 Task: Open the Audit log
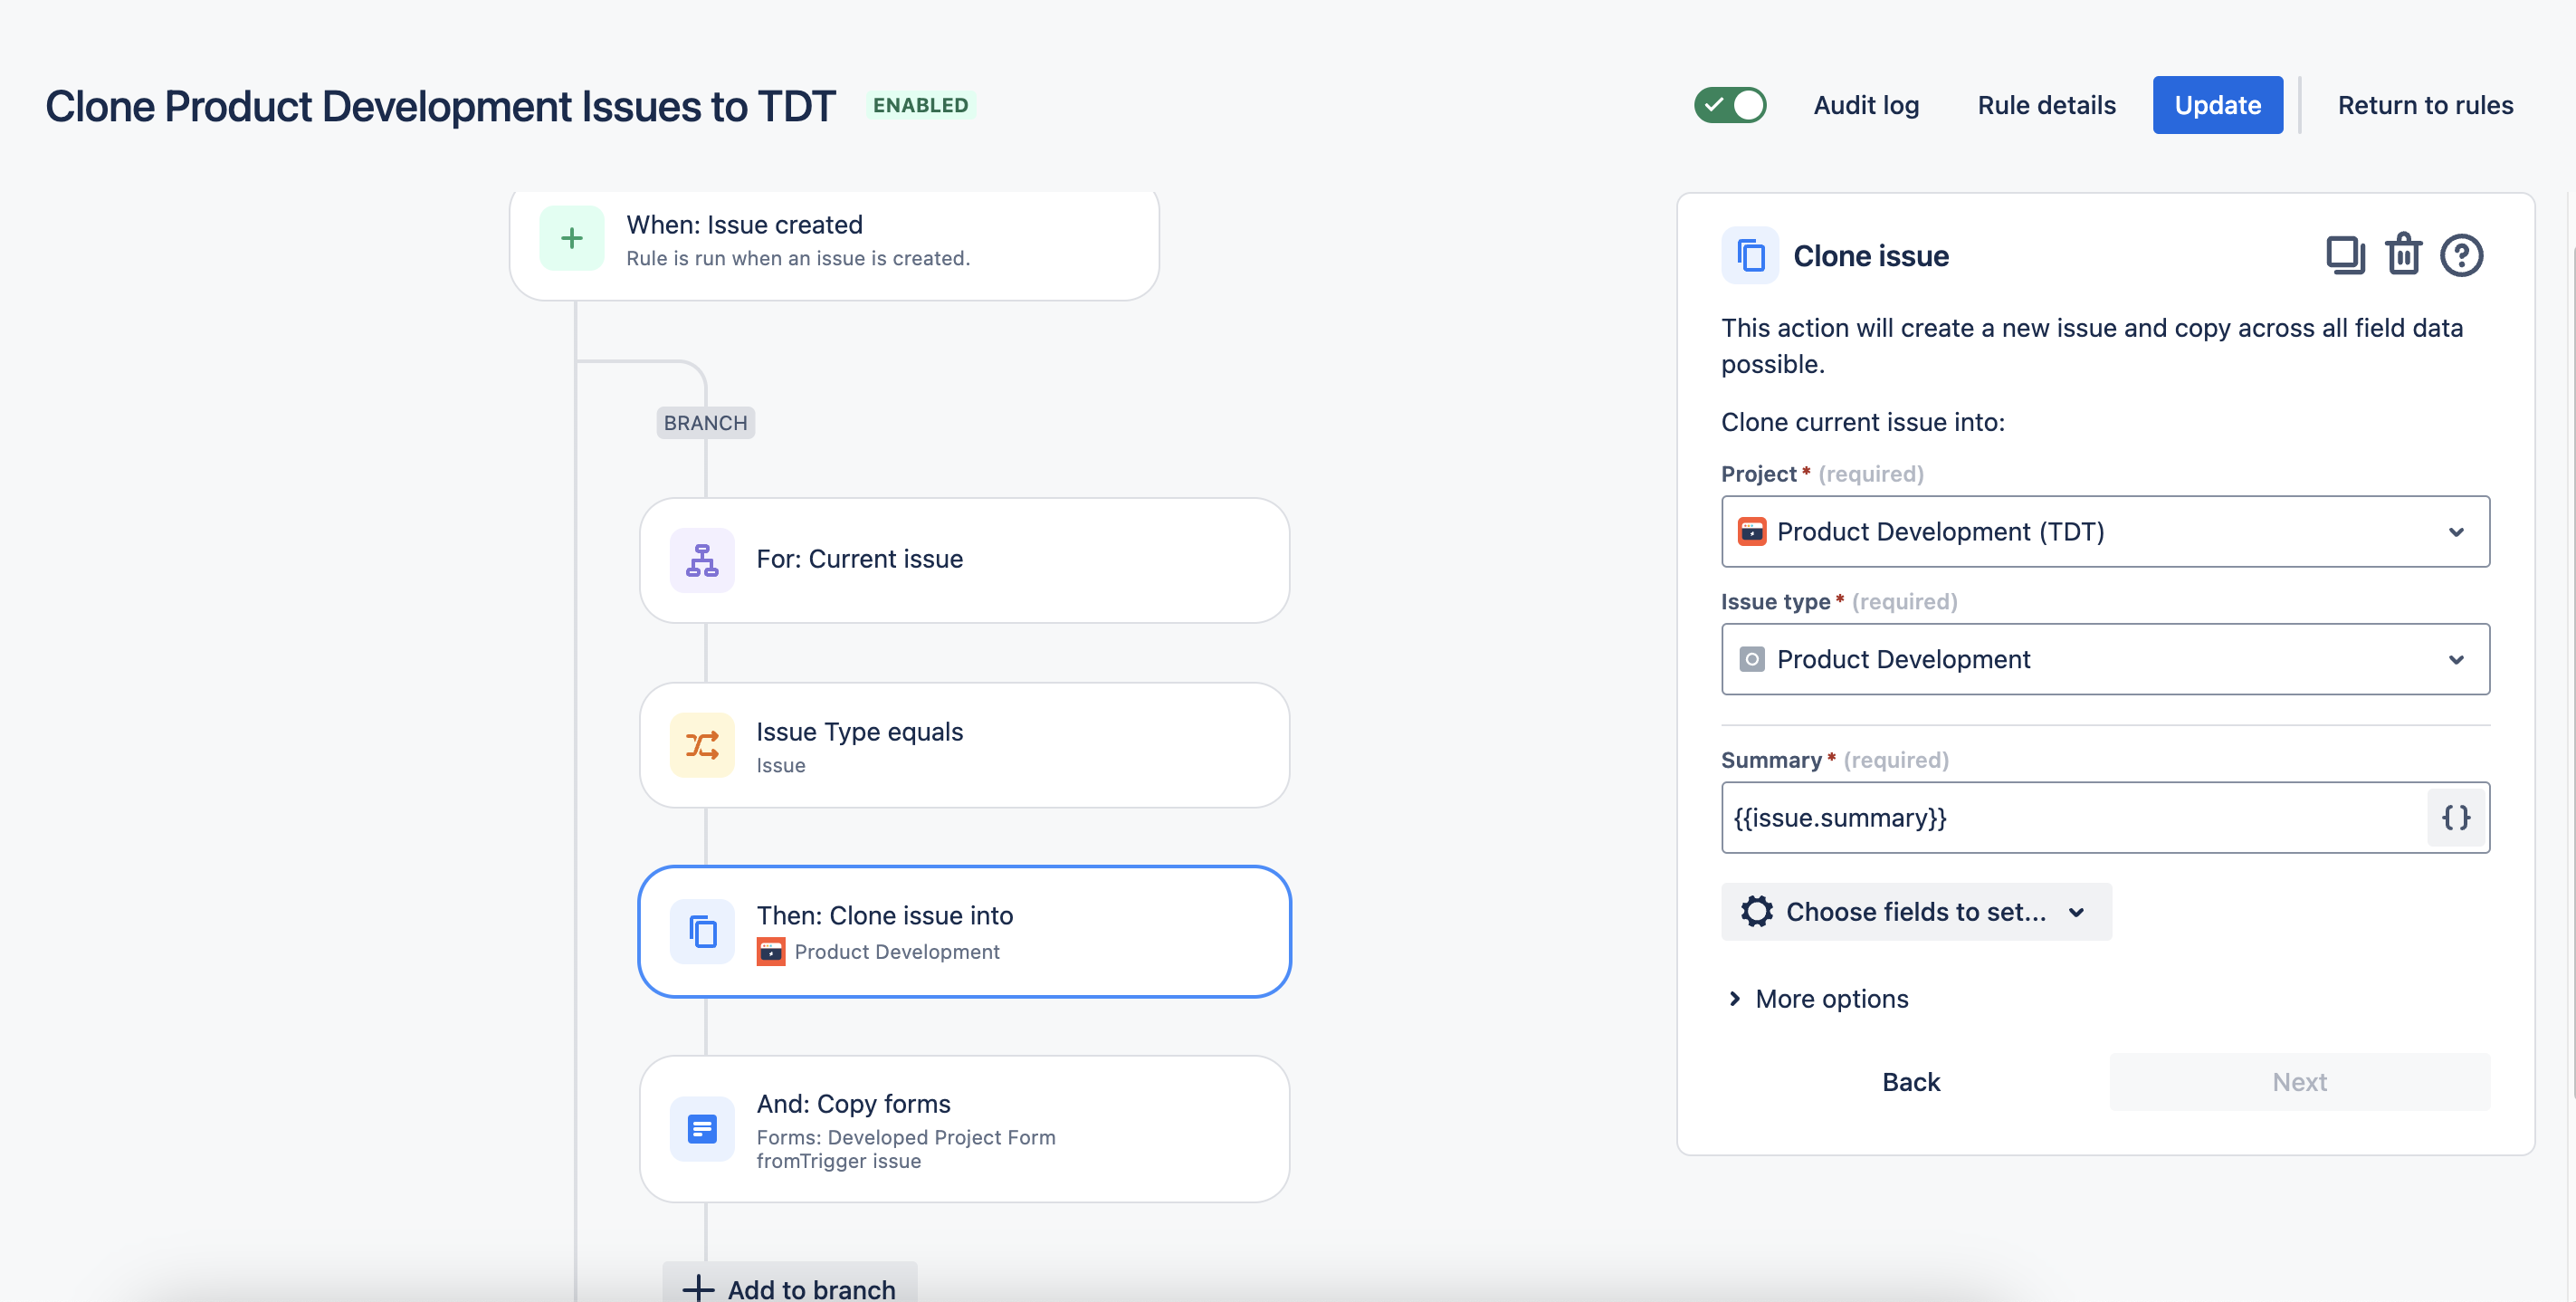click(x=1866, y=105)
